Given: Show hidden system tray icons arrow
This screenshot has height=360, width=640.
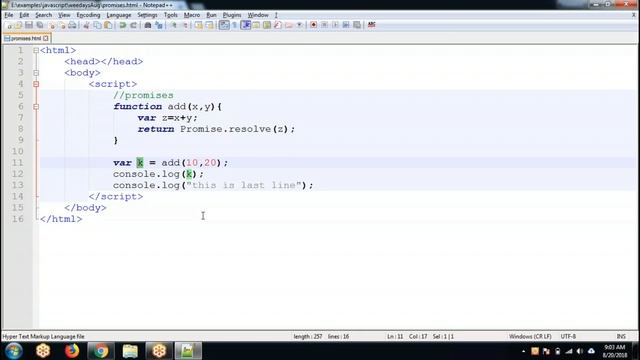Looking at the screenshot, I should click(523, 351).
